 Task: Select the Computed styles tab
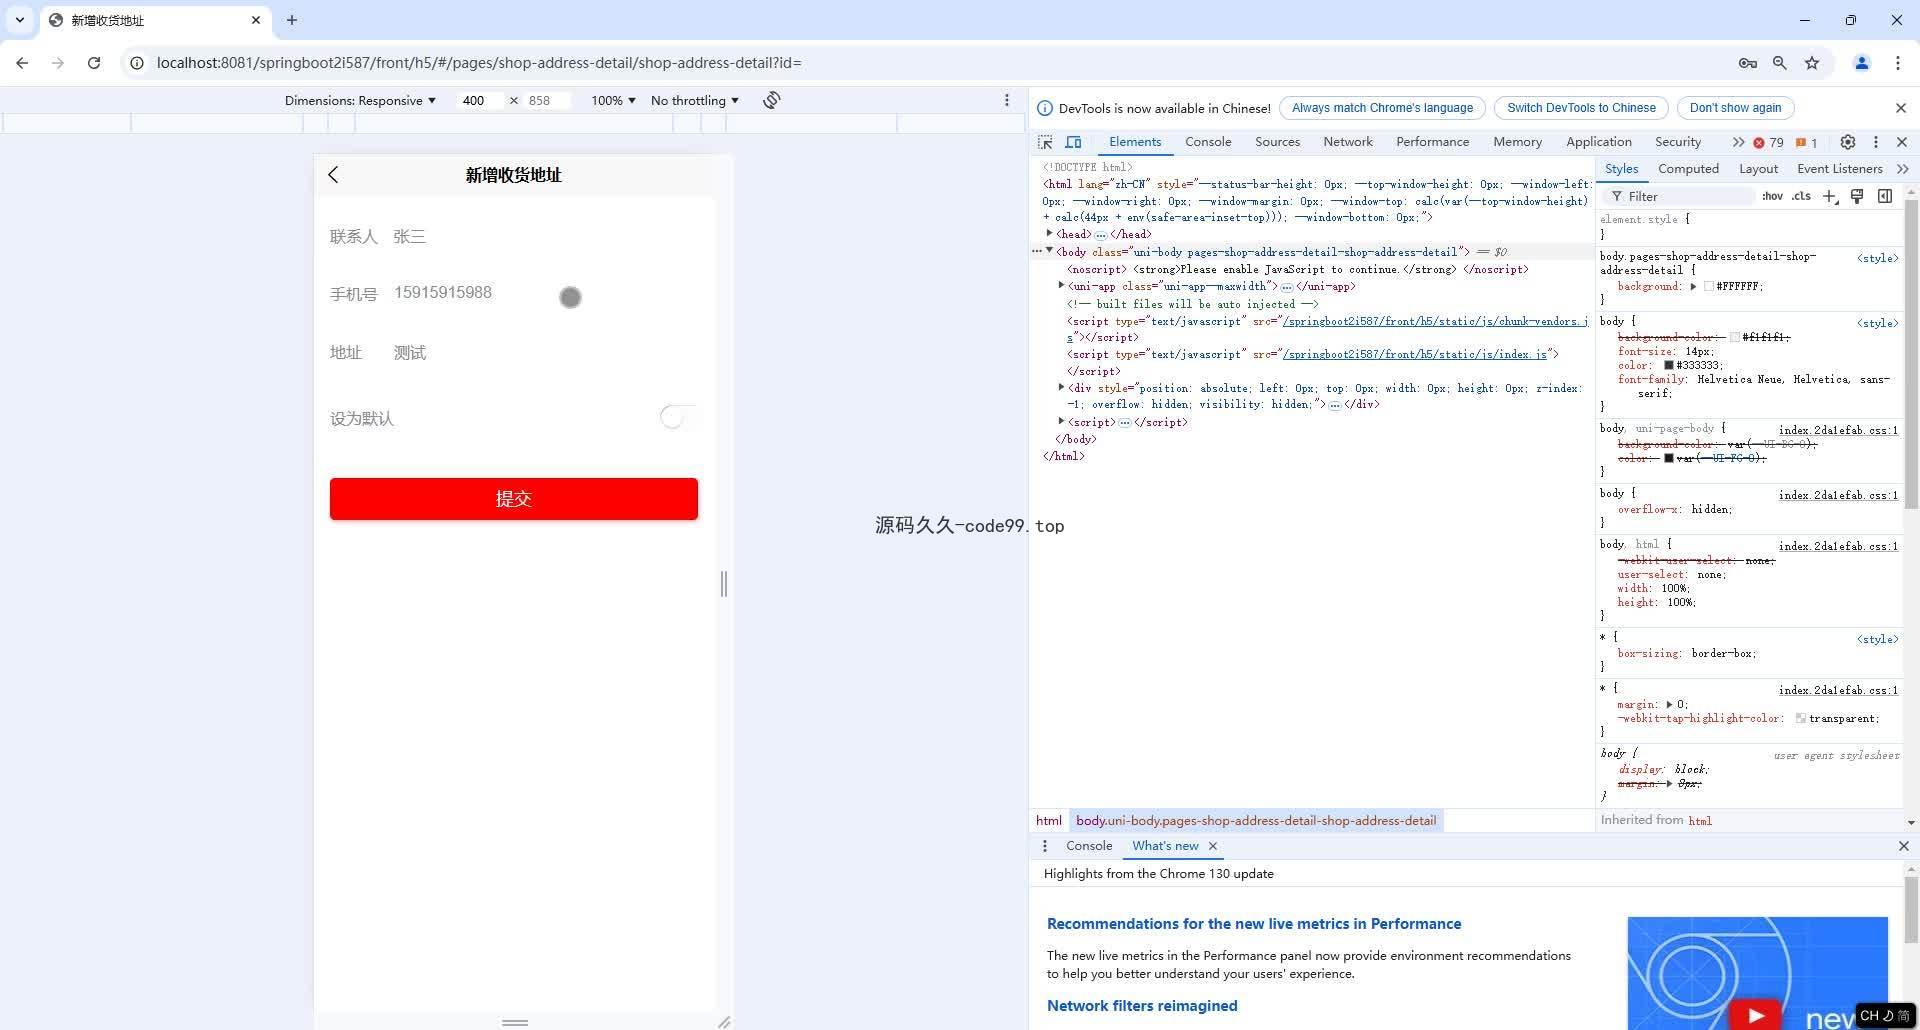click(1688, 169)
